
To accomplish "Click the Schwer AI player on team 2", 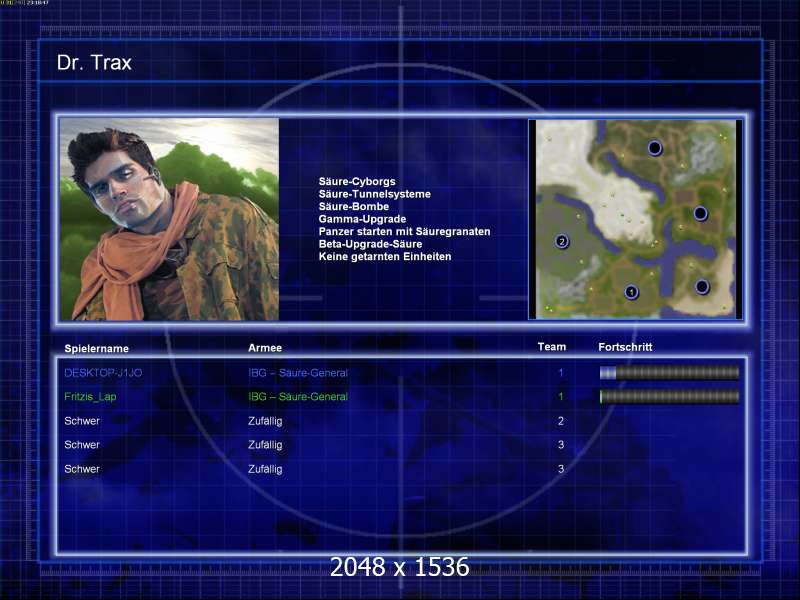I will [x=82, y=421].
